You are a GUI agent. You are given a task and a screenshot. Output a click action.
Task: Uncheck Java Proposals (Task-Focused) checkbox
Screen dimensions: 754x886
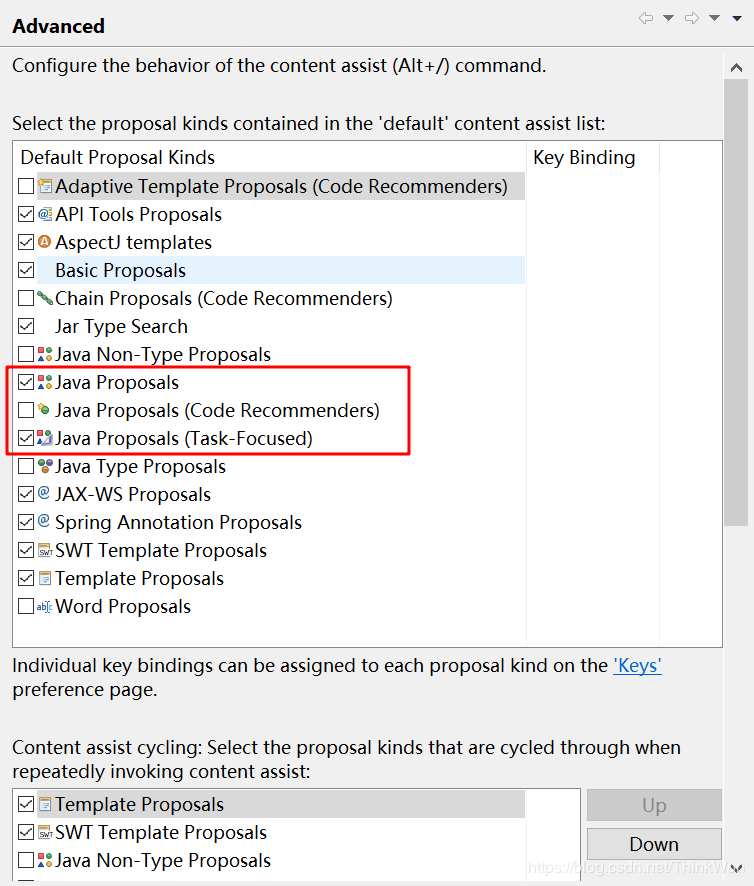[26, 438]
